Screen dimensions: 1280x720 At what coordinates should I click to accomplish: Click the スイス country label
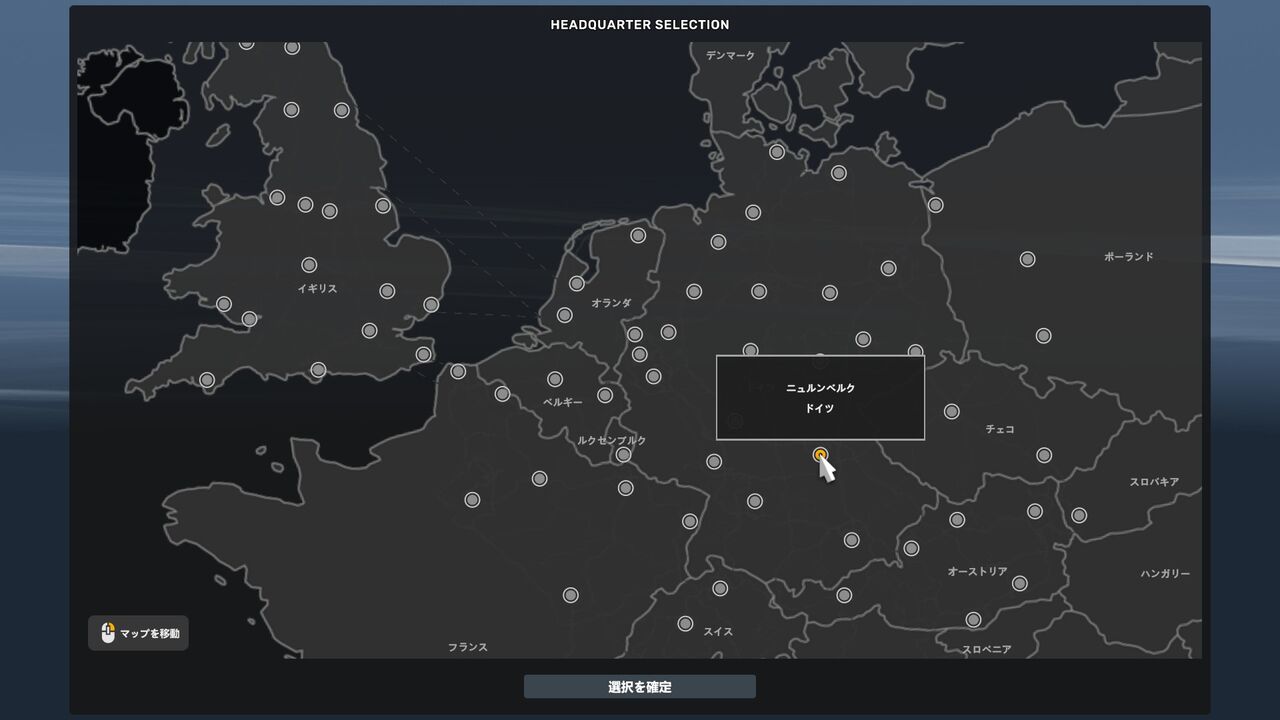pyautogui.click(x=718, y=632)
